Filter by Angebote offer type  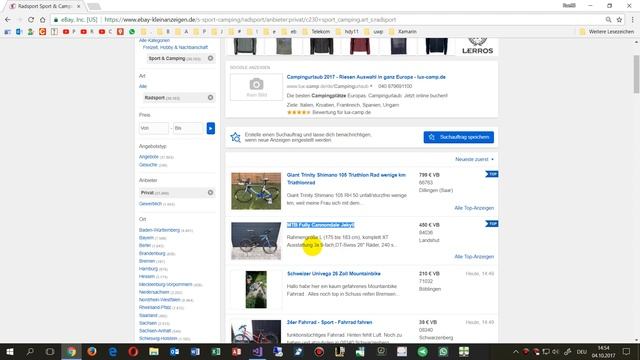tap(149, 157)
